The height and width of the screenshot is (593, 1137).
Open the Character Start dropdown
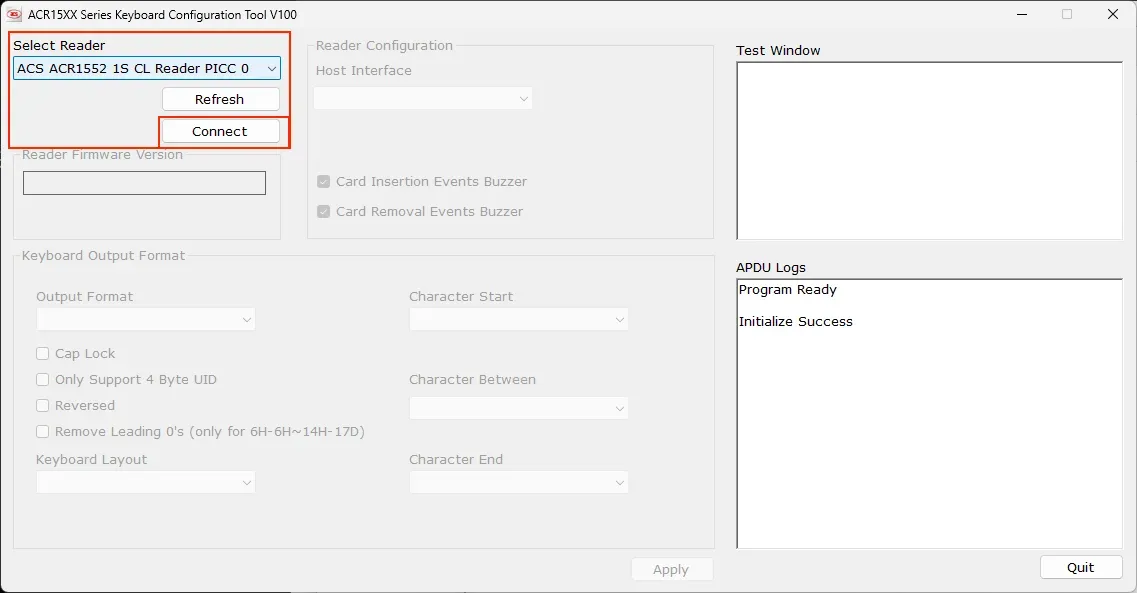(518, 319)
